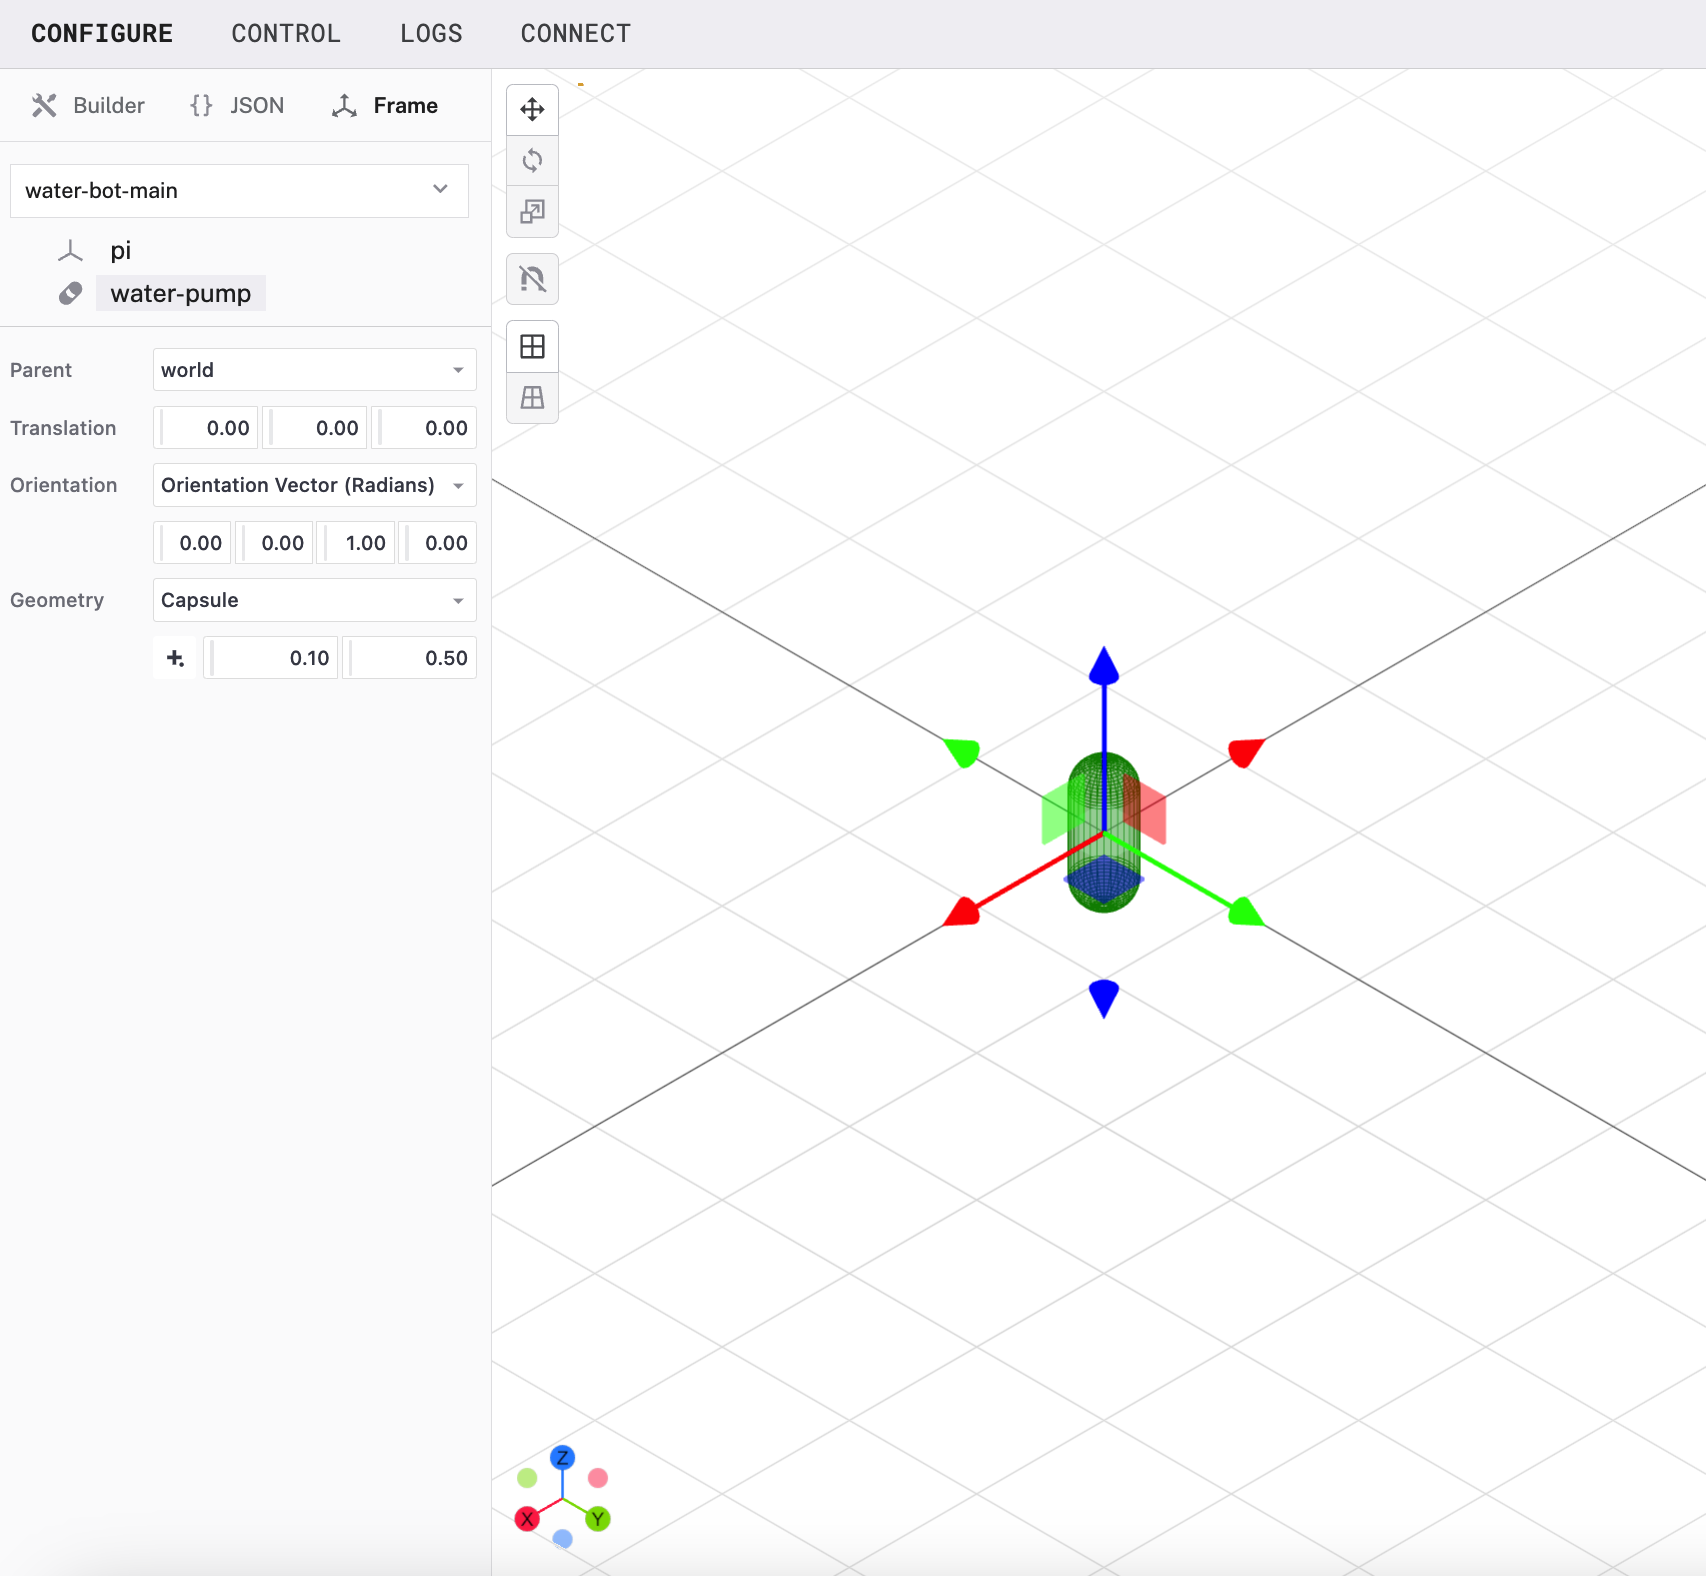Select the pi frame item

pos(121,251)
